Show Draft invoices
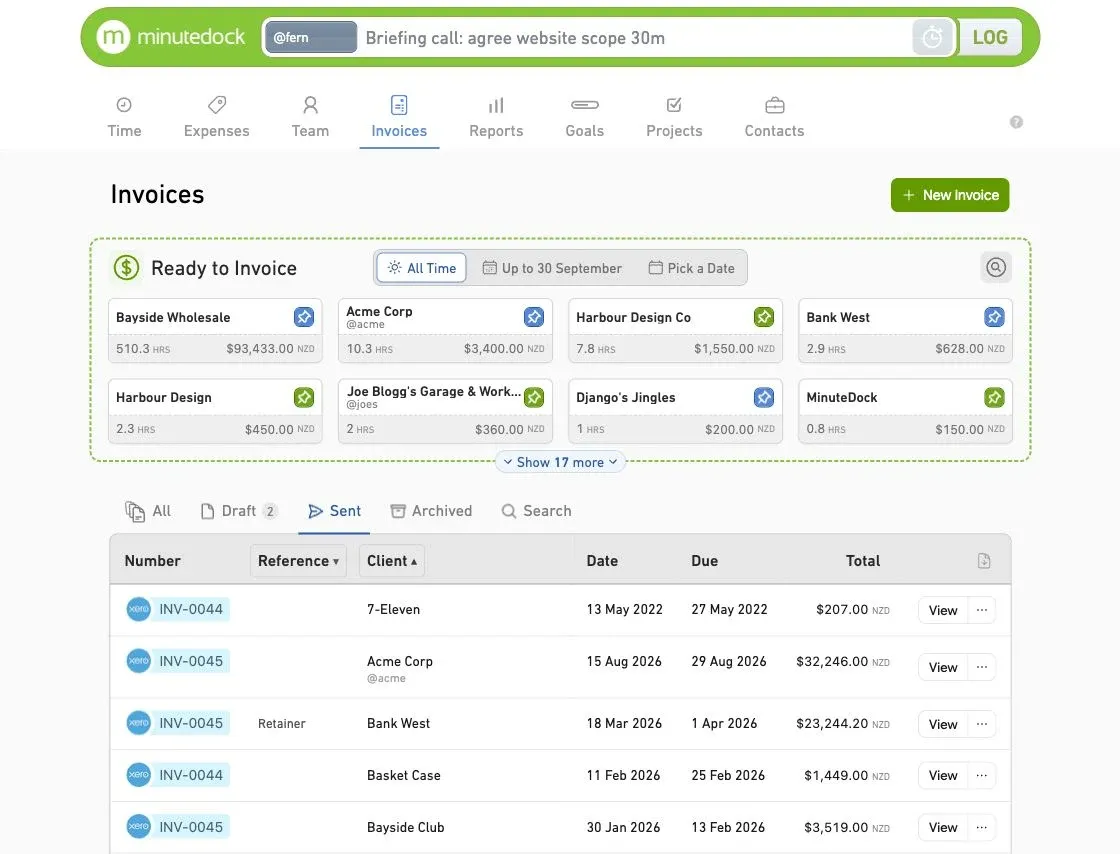 [x=239, y=511]
